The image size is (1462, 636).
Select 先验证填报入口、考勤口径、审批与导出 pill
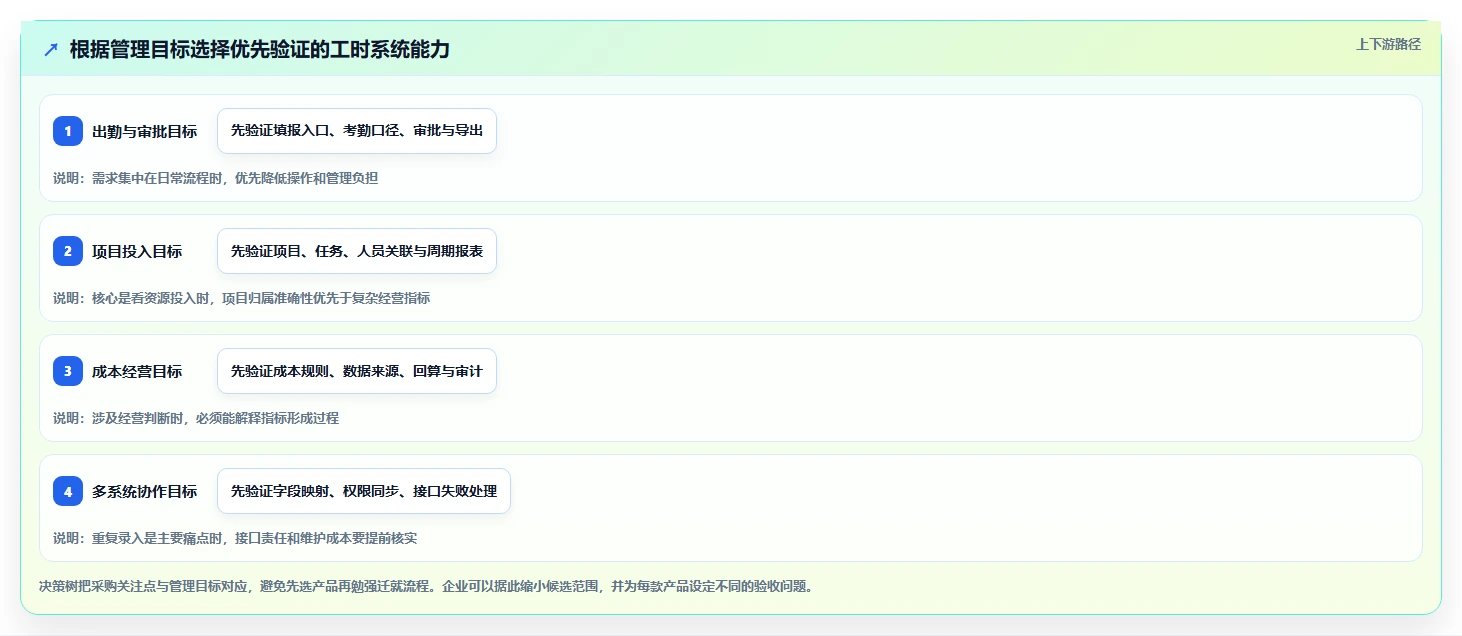coord(357,131)
